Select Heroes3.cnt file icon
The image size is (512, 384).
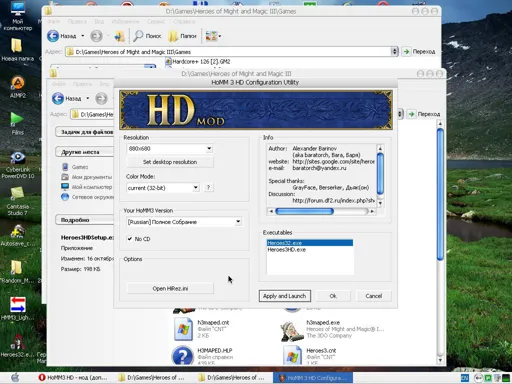[x=292, y=355]
